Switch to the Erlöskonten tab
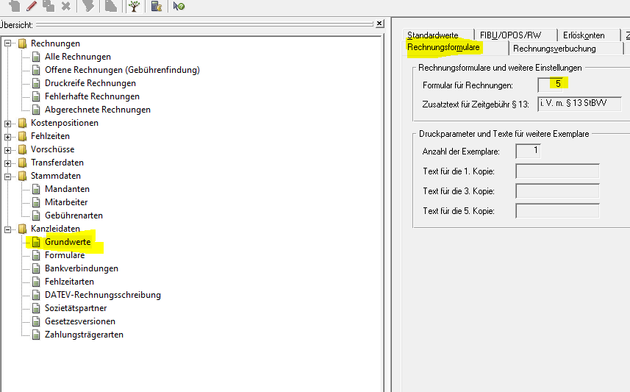This screenshot has height=392, width=630. pos(584,35)
